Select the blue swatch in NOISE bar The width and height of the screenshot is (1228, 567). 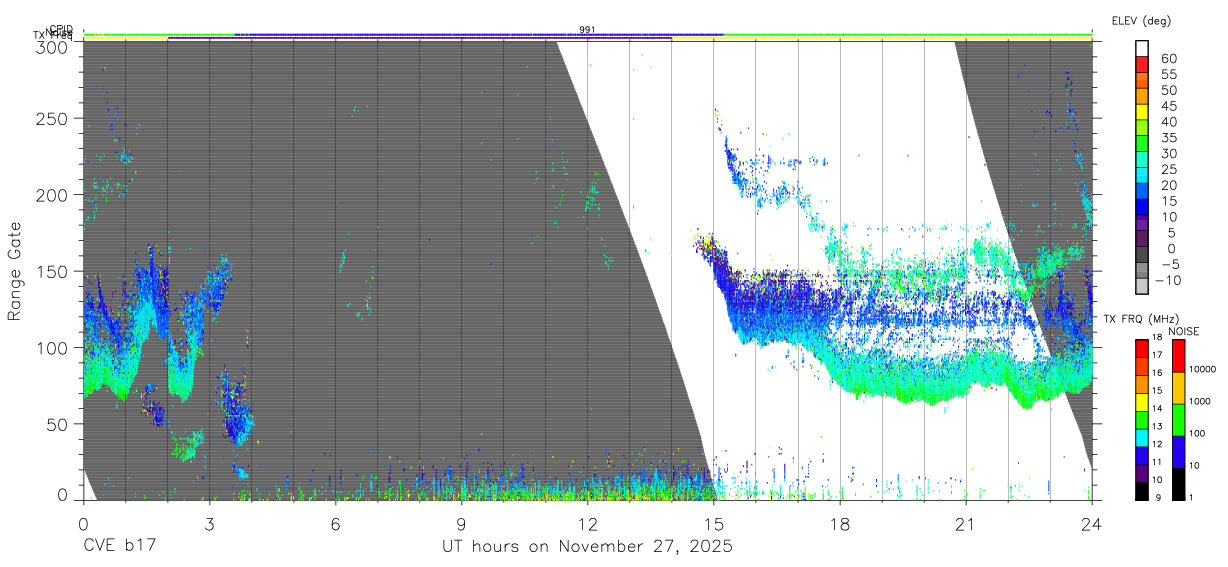pyautogui.click(x=1179, y=451)
